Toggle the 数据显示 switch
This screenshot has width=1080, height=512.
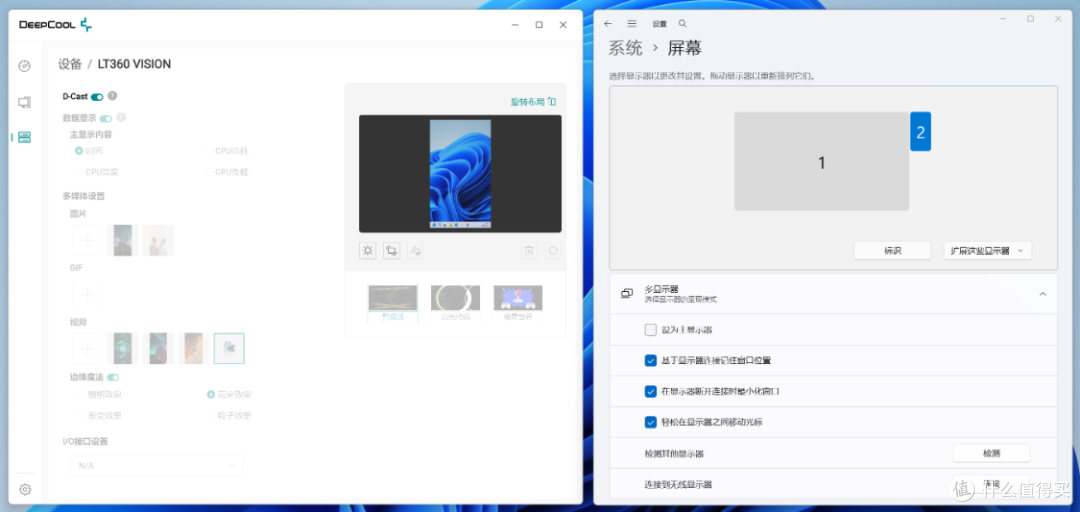click(106, 119)
